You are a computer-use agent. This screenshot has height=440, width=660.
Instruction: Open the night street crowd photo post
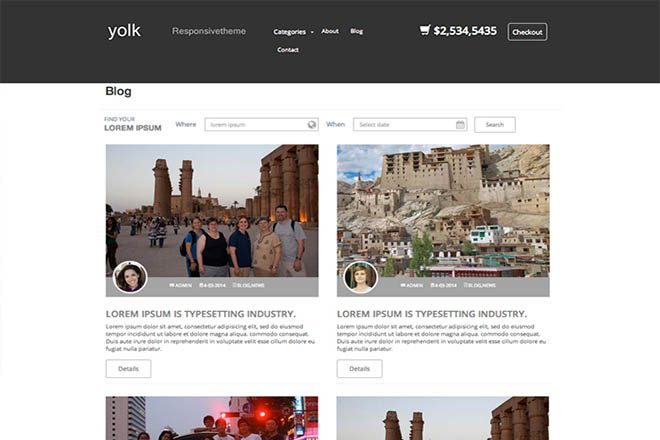point(212,418)
